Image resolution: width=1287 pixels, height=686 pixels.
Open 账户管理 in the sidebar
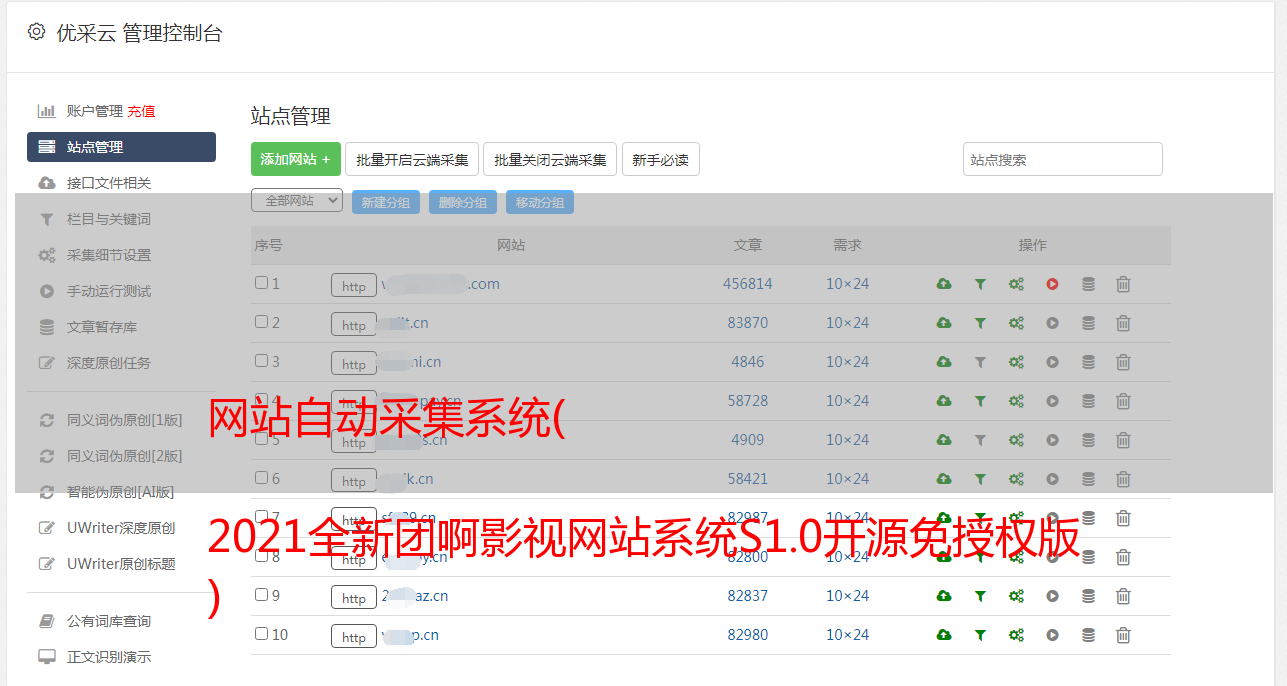tap(94, 111)
